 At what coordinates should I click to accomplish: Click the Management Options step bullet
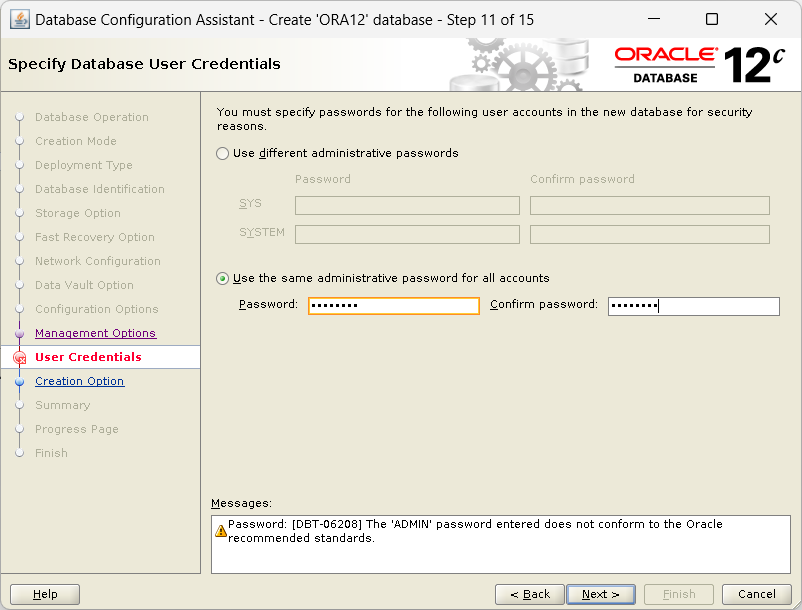pos(19,333)
